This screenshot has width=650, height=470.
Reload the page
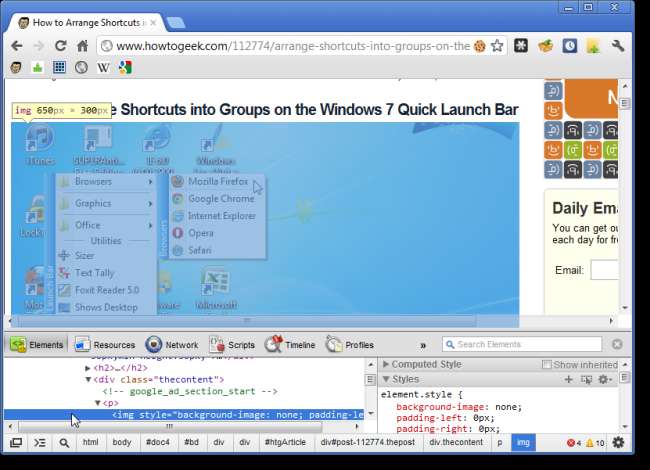click(61, 46)
